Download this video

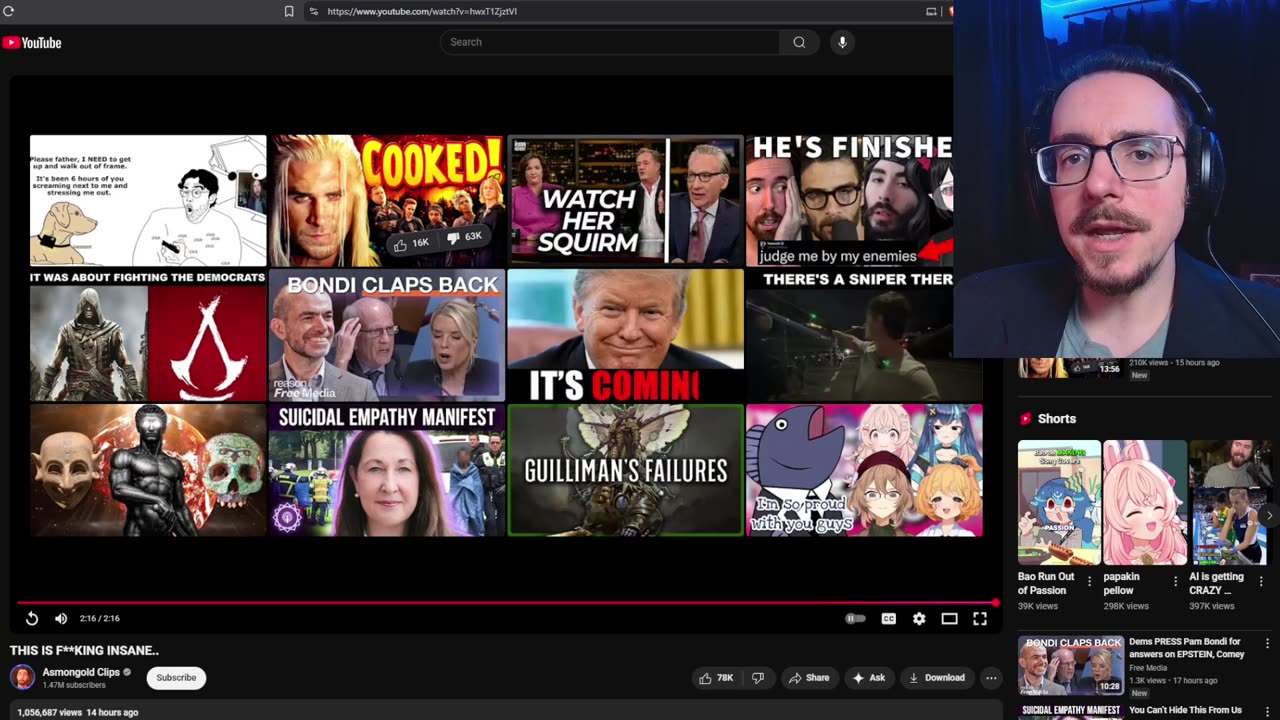click(x=937, y=677)
